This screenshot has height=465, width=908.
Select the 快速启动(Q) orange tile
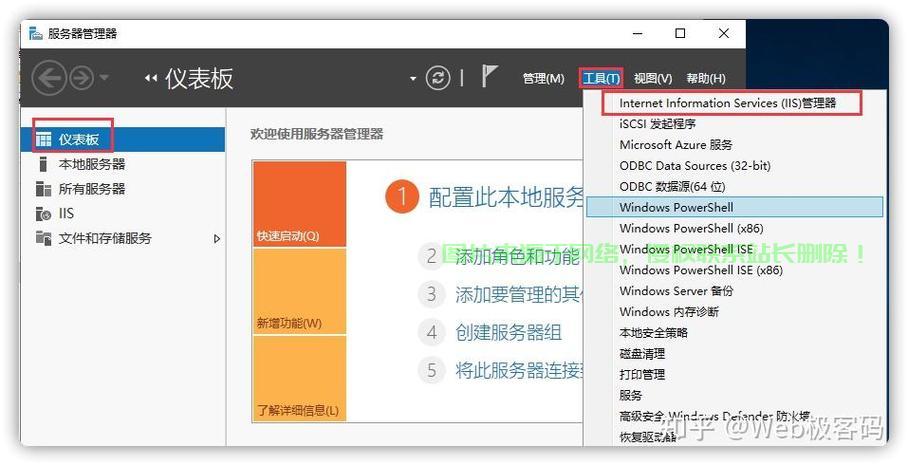pyautogui.click(x=299, y=204)
